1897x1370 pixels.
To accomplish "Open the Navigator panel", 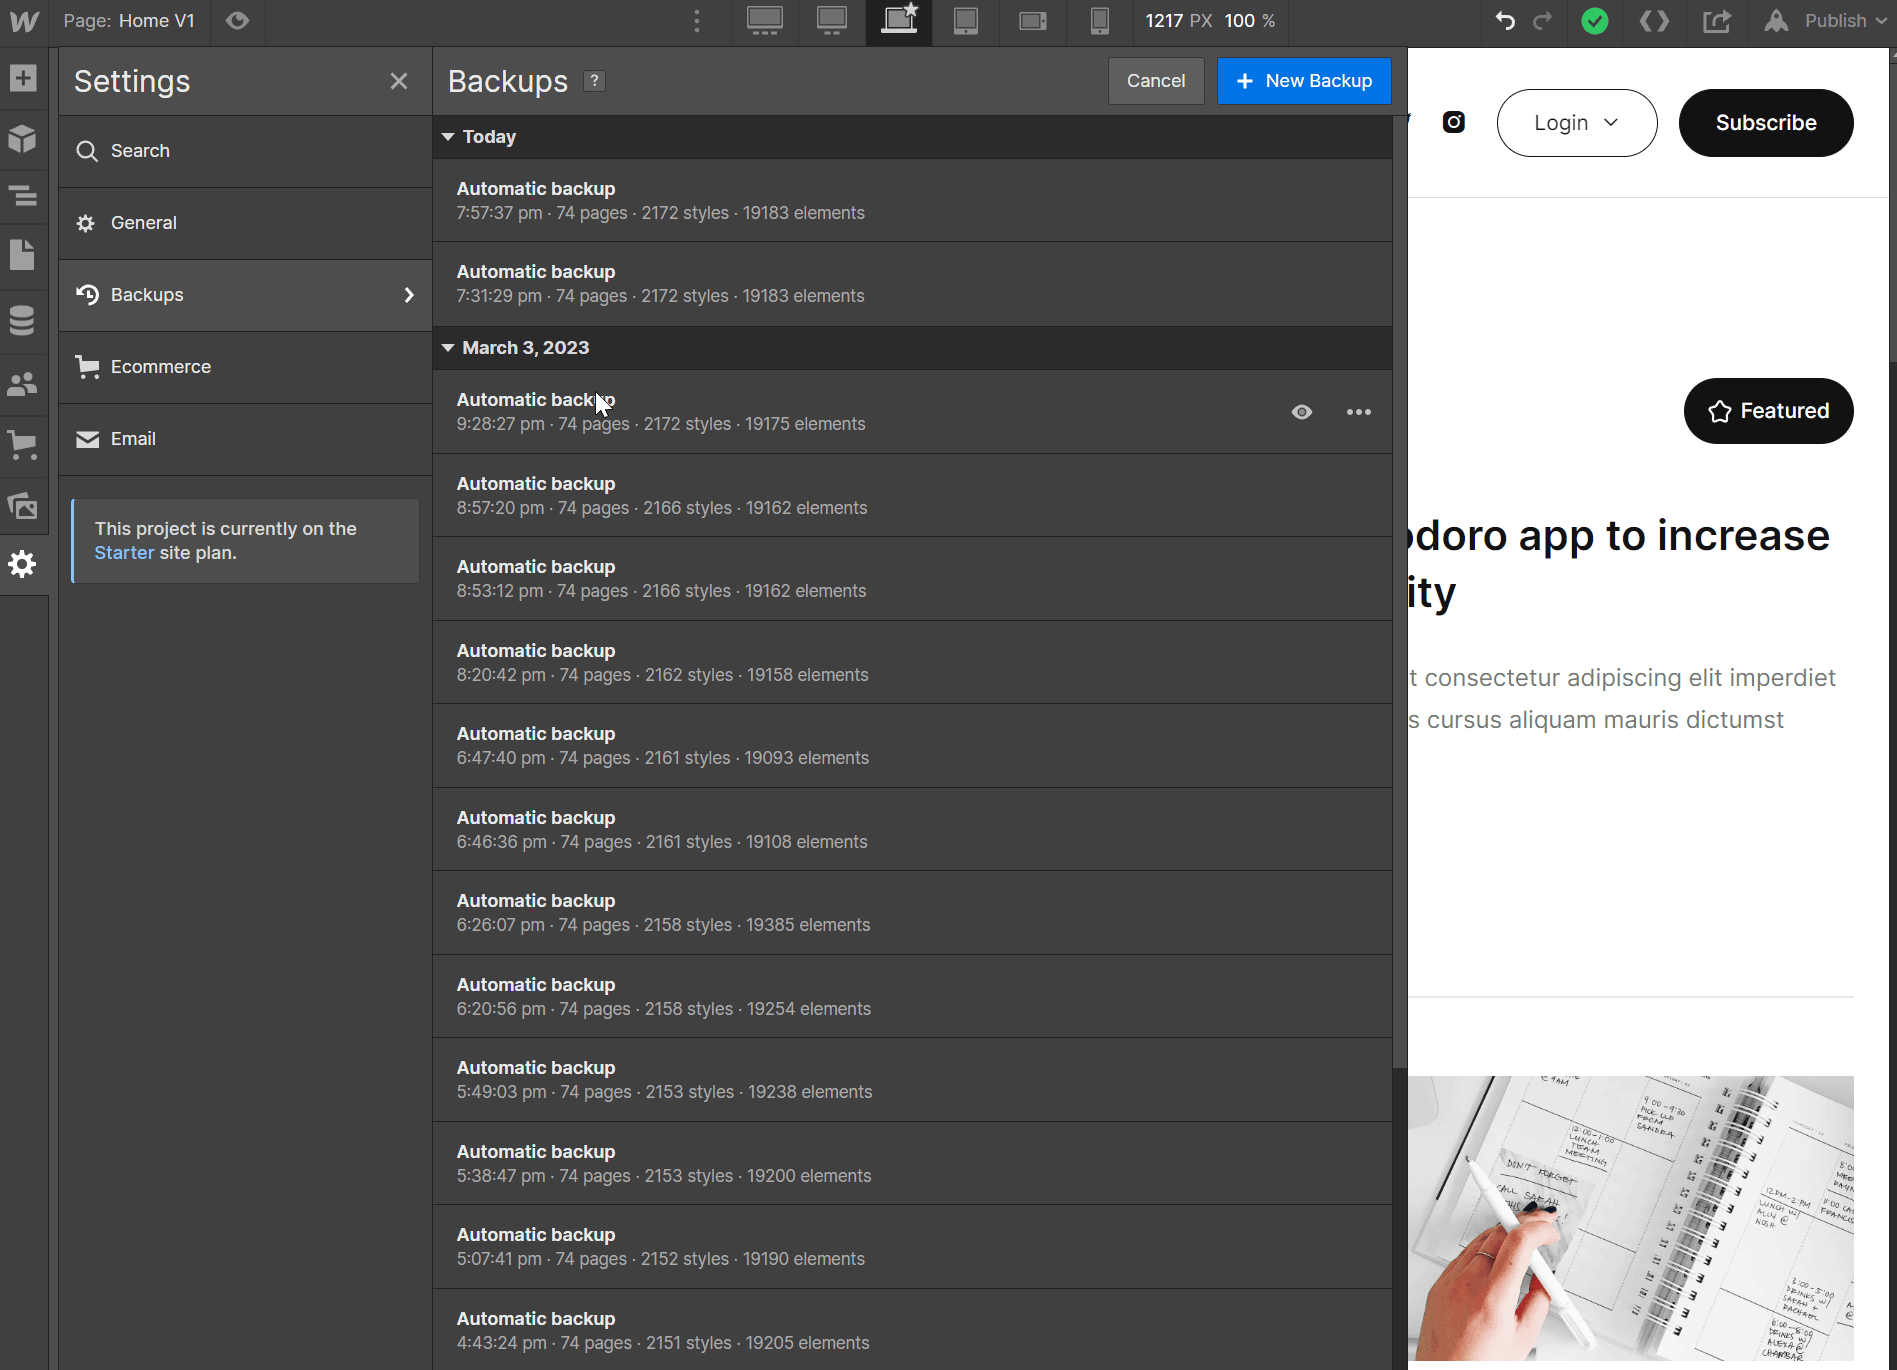I will click(24, 197).
